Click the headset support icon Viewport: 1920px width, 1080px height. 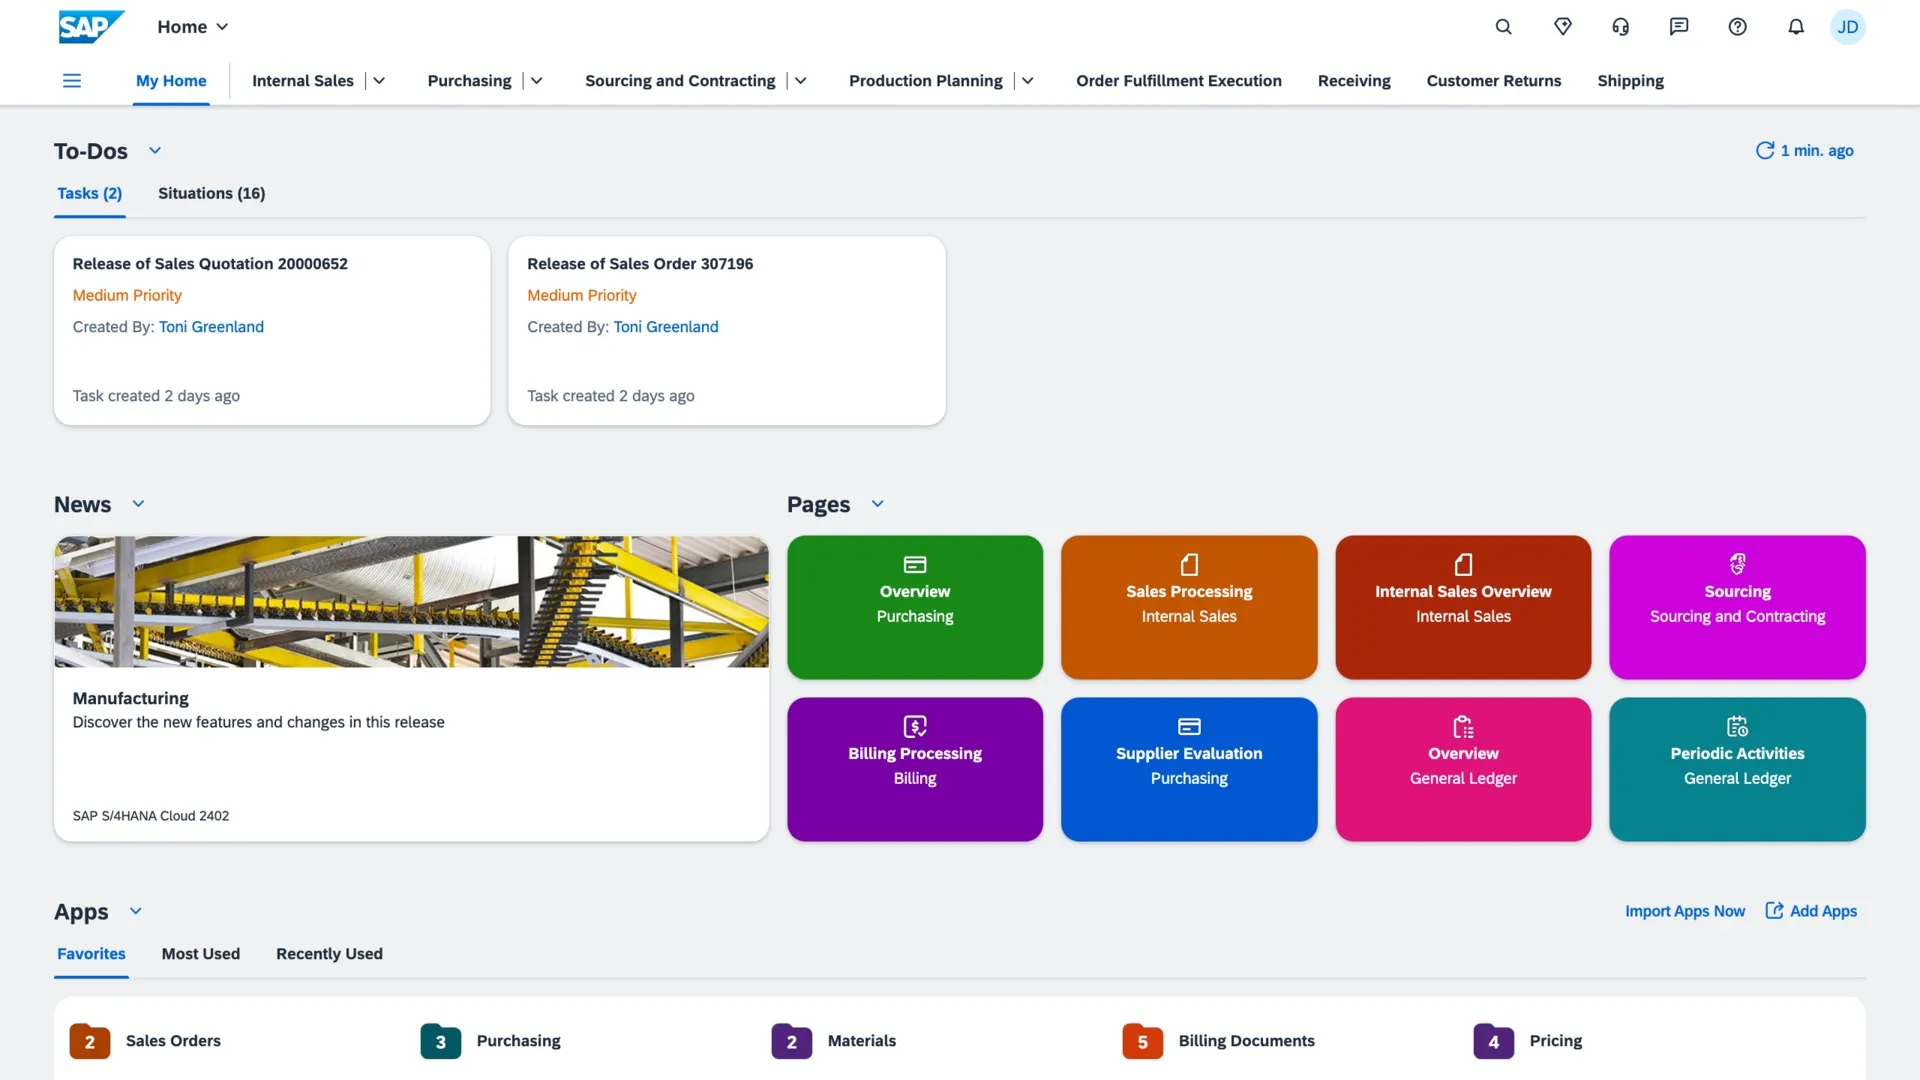tap(1621, 27)
